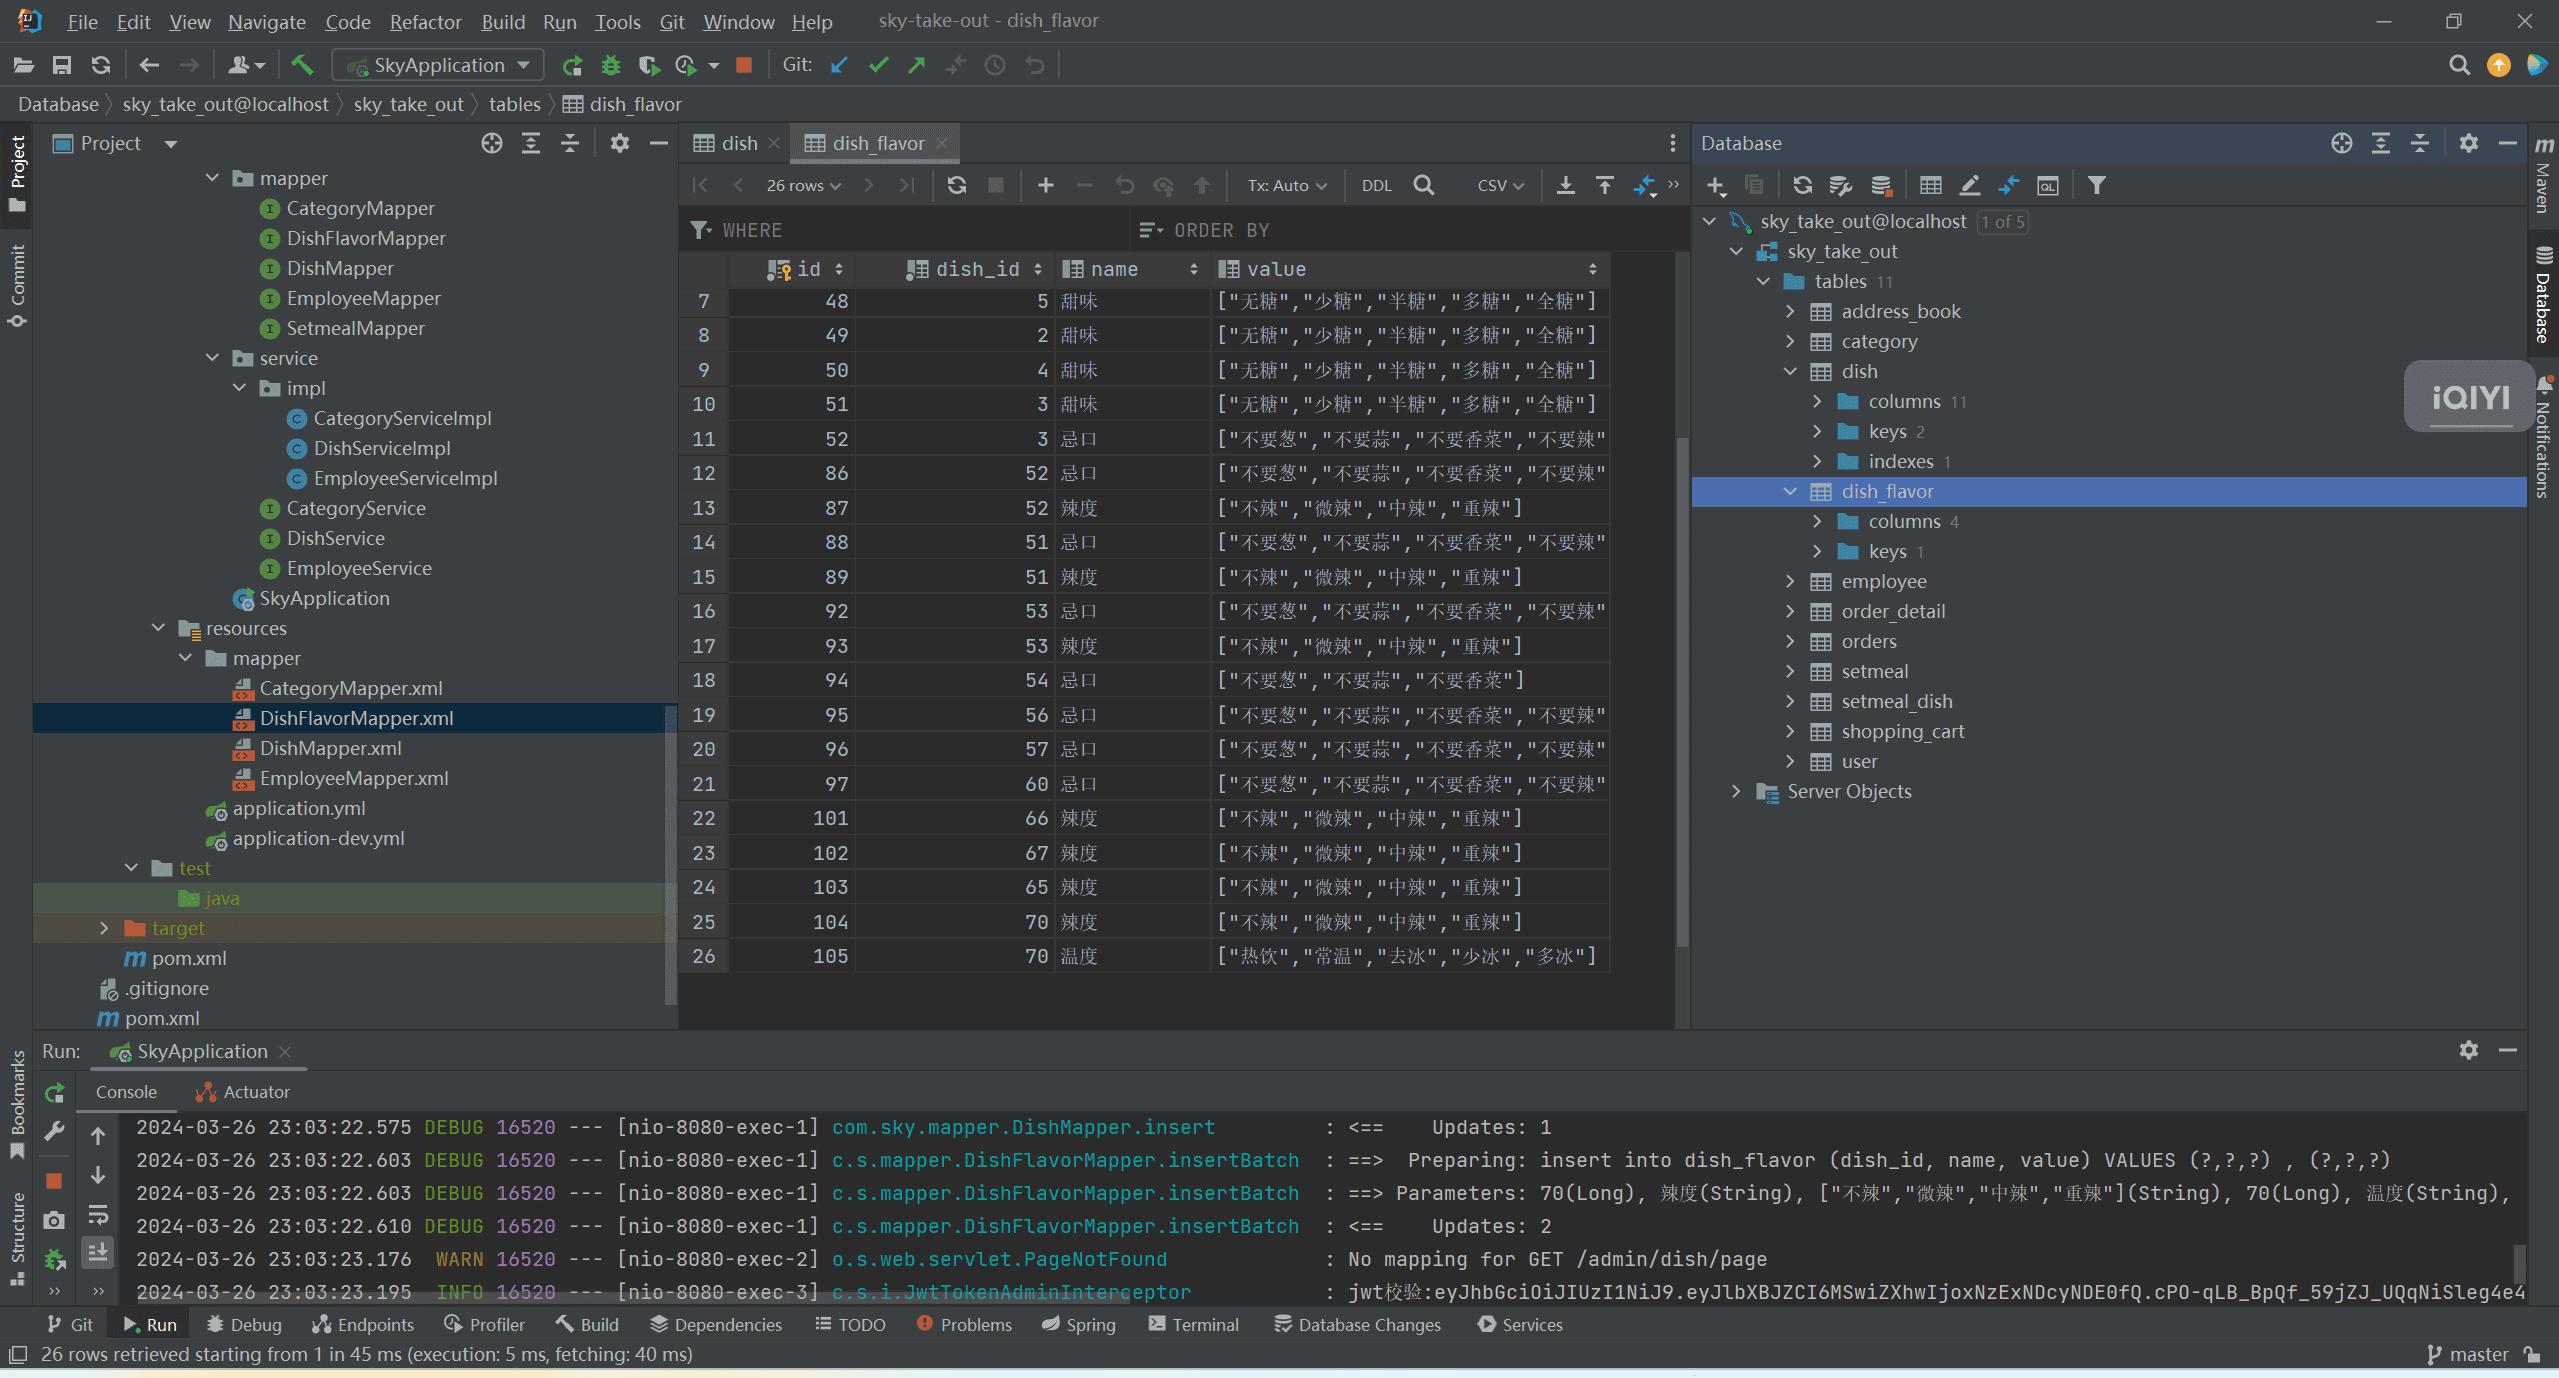The image size is (2559, 1378).
Task: Click the tables breadcrumb
Action: [x=514, y=104]
